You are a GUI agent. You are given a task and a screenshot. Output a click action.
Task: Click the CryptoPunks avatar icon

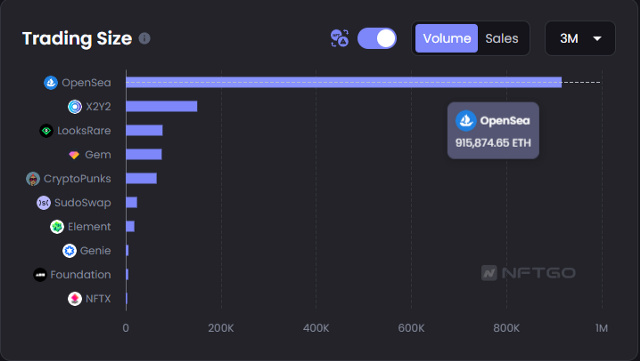pos(33,179)
